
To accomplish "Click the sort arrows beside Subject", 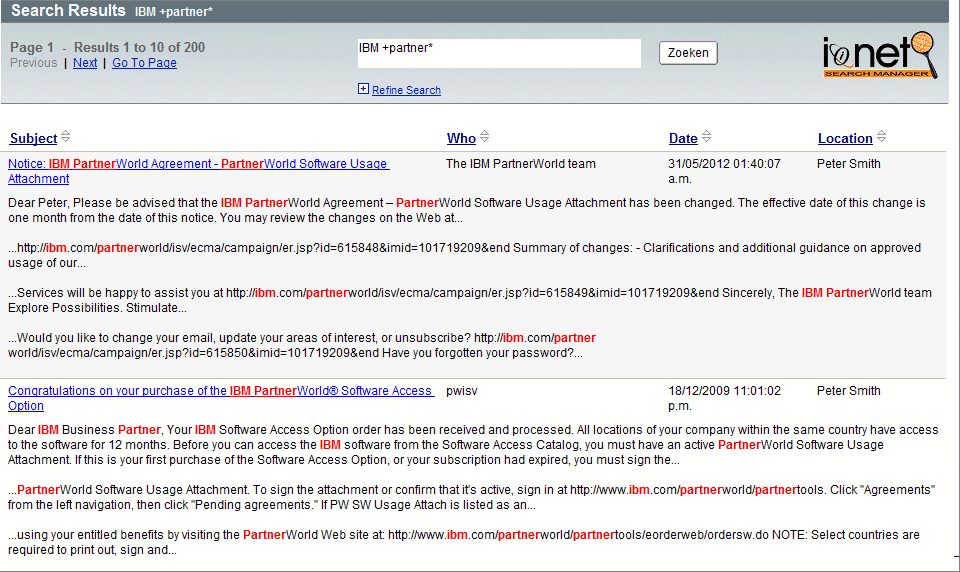I will (x=66, y=137).
